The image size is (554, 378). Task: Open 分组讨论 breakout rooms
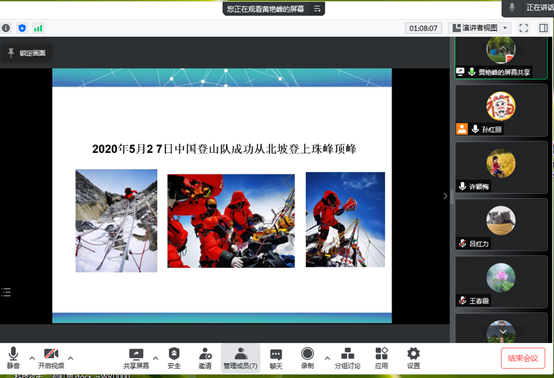[x=348, y=358]
